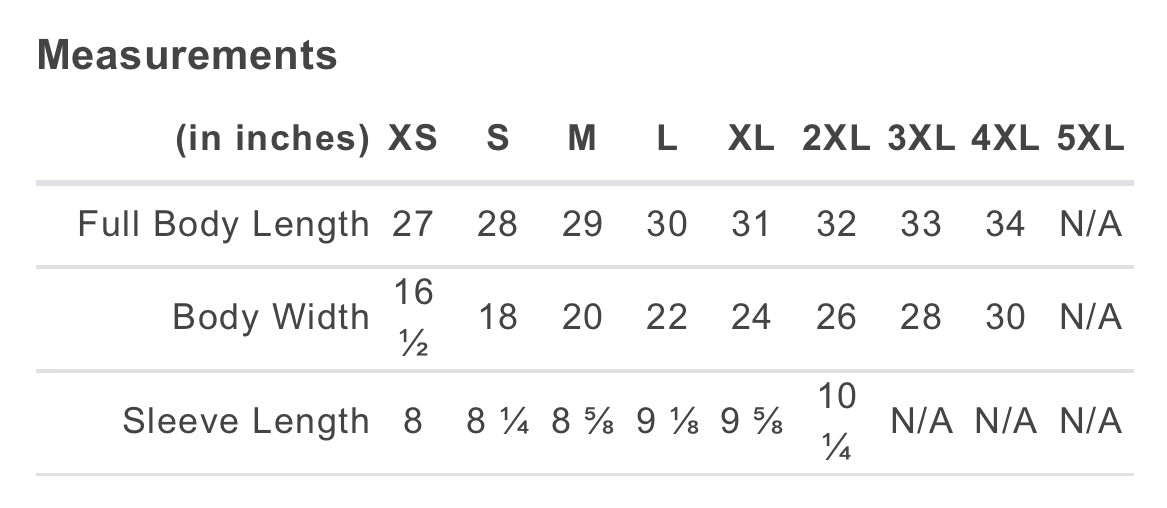Click the M size column header
This screenshot has width=1167, height=508.
582,139
